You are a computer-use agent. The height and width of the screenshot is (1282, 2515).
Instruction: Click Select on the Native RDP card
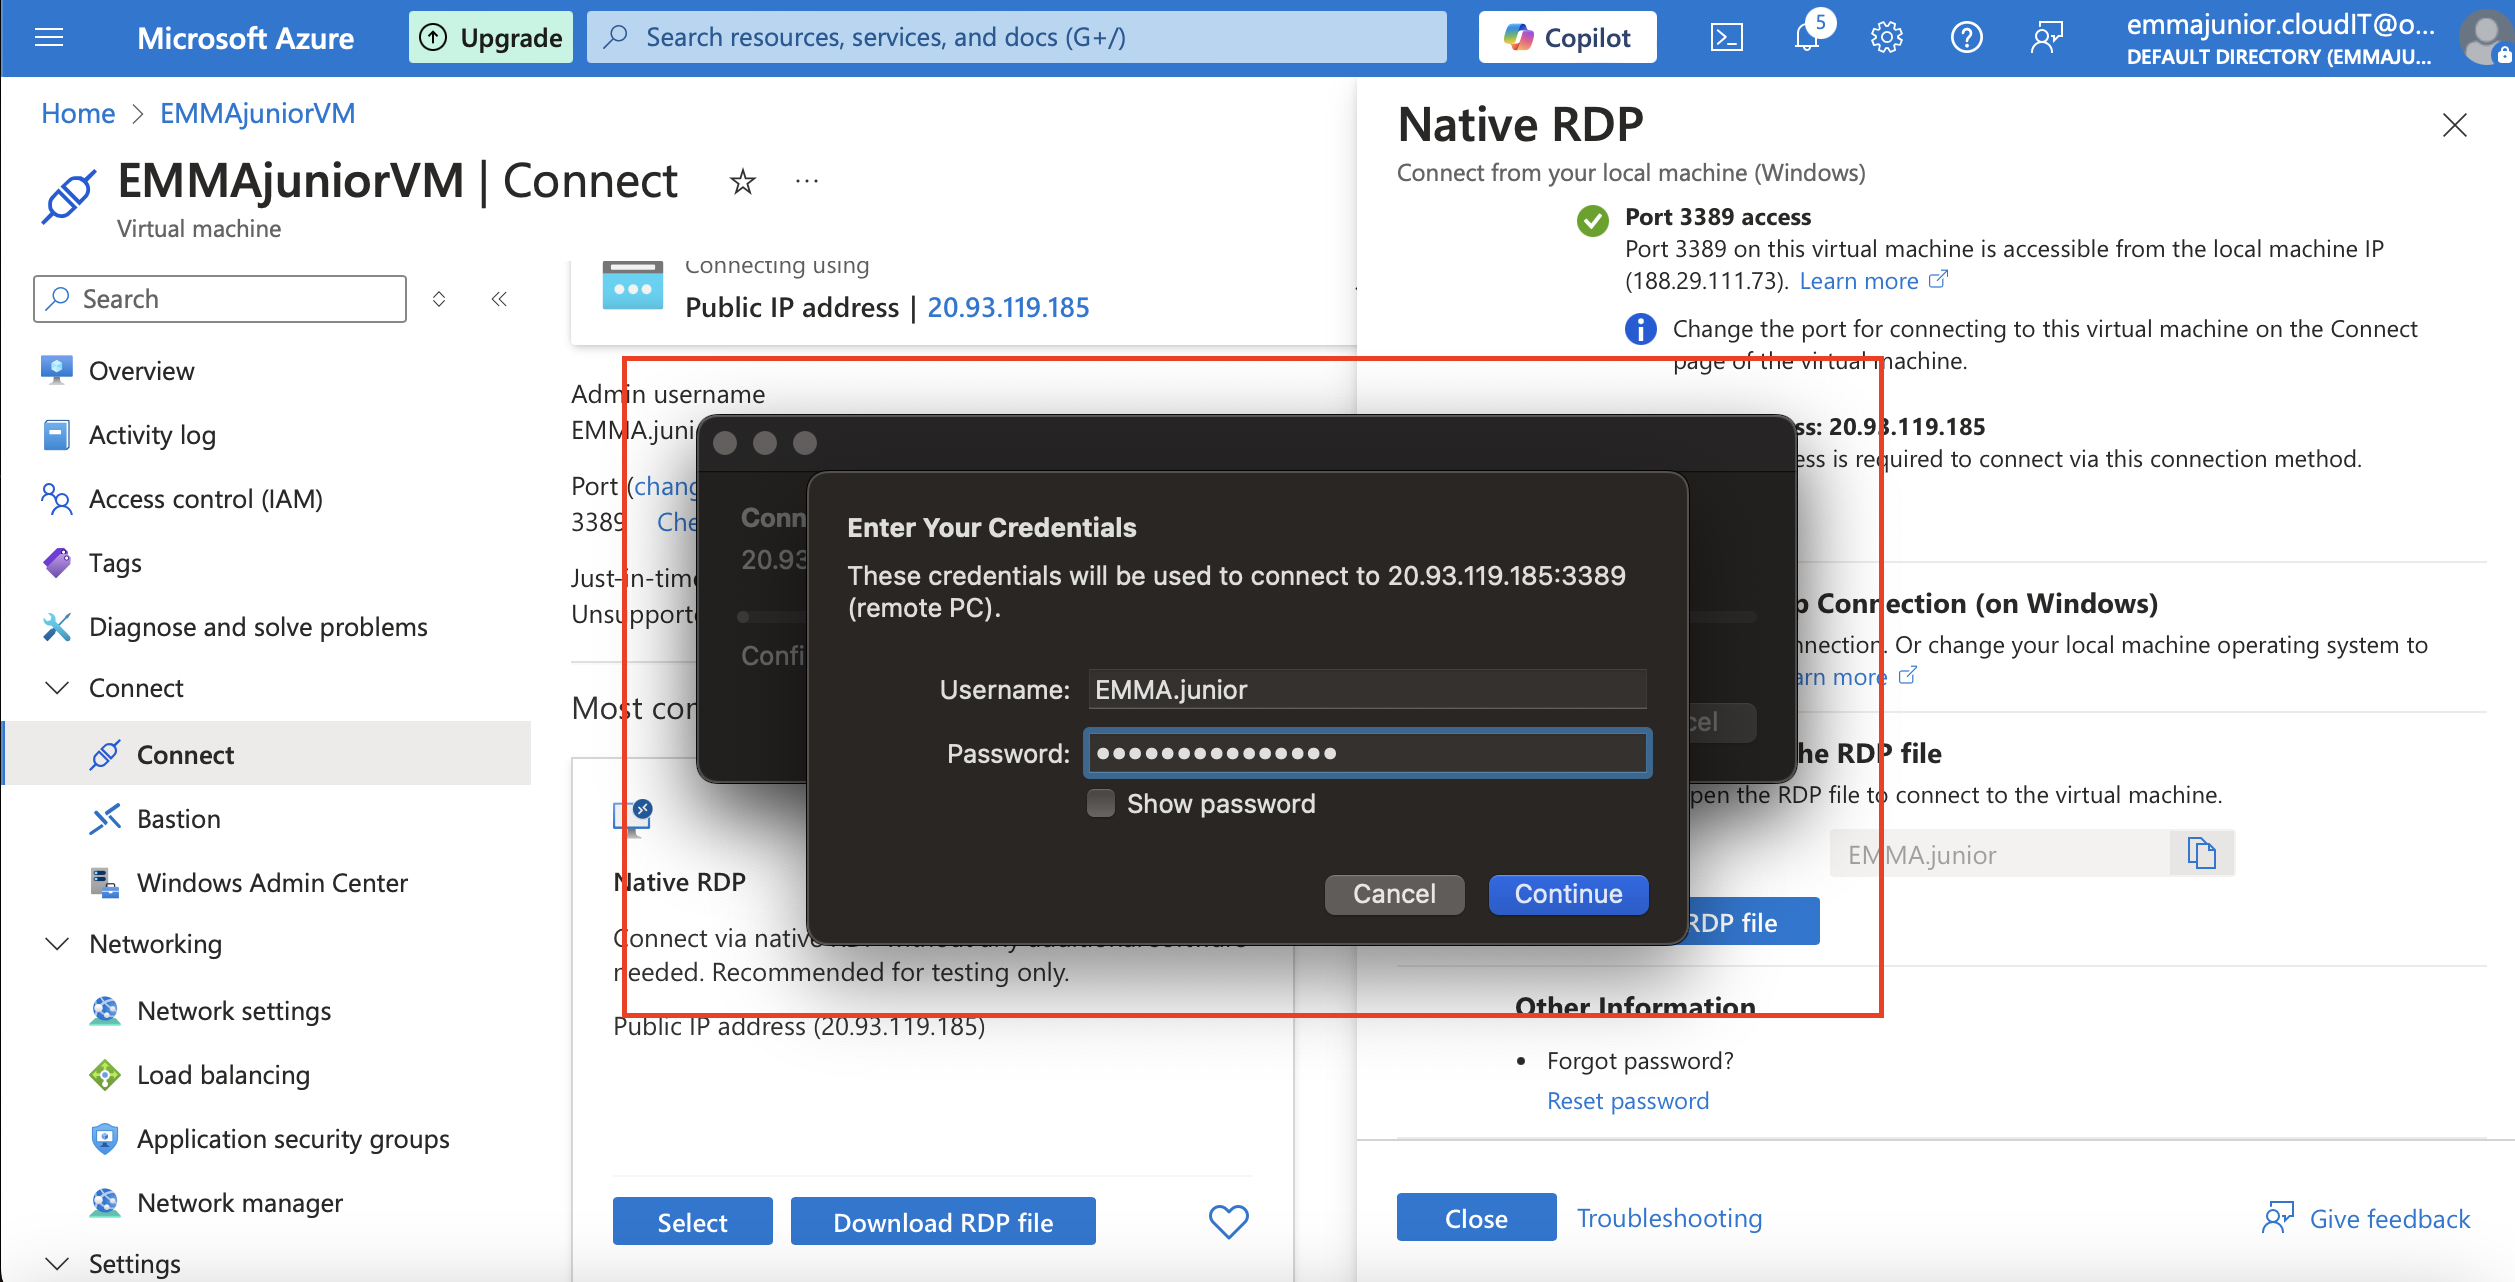[x=692, y=1221]
